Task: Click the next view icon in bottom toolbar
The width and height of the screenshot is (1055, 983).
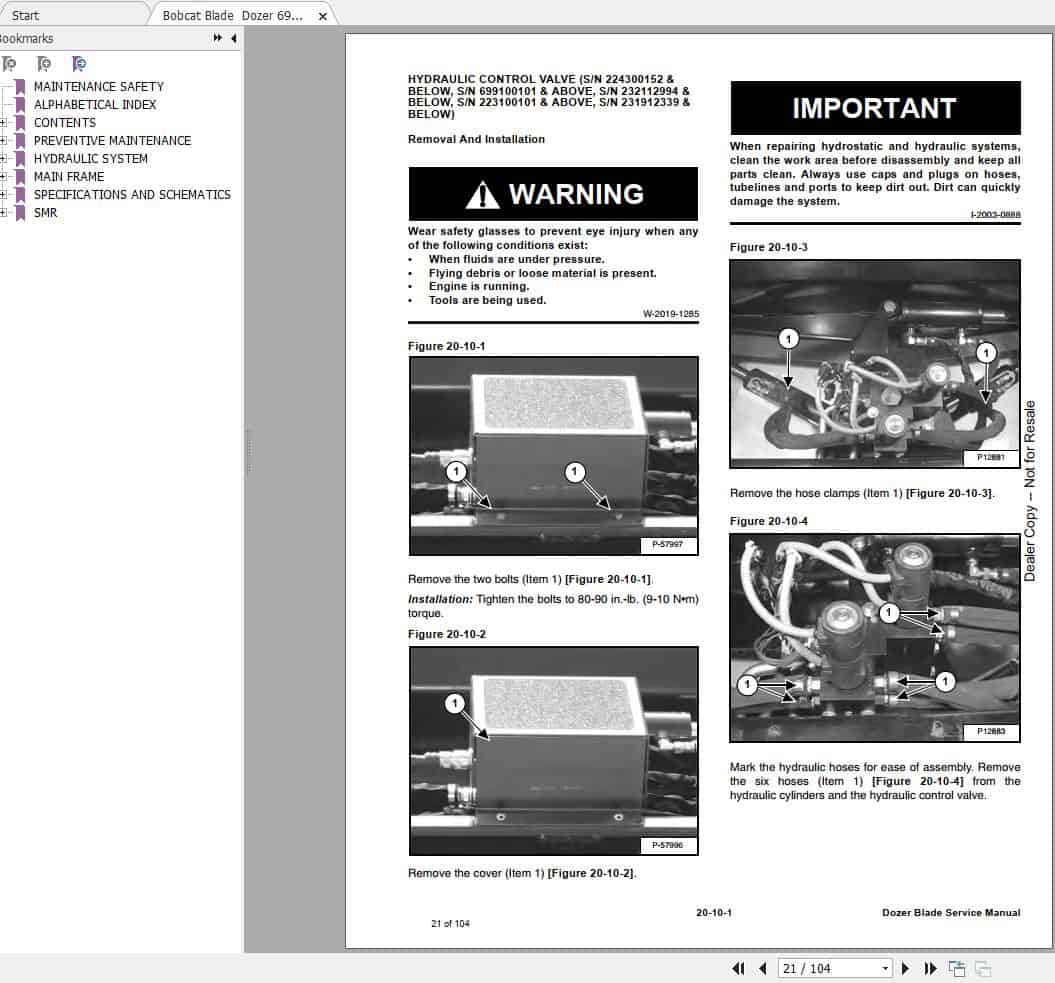Action: pyautogui.click(x=983, y=968)
